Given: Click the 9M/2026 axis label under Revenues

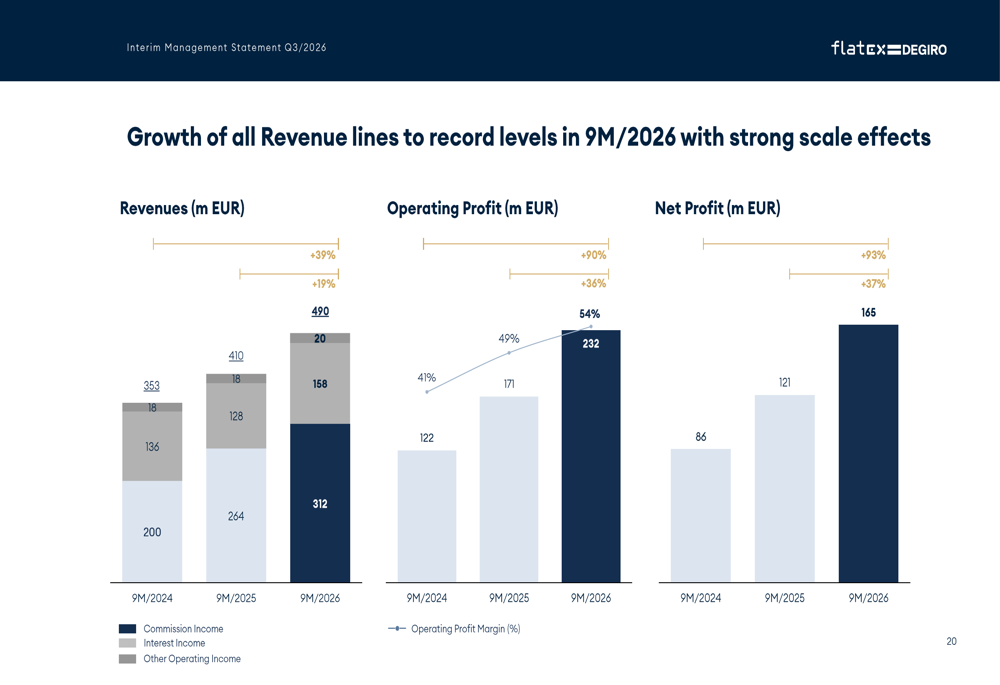Looking at the screenshot, I should pyautogui.click(x=320, y=598).
